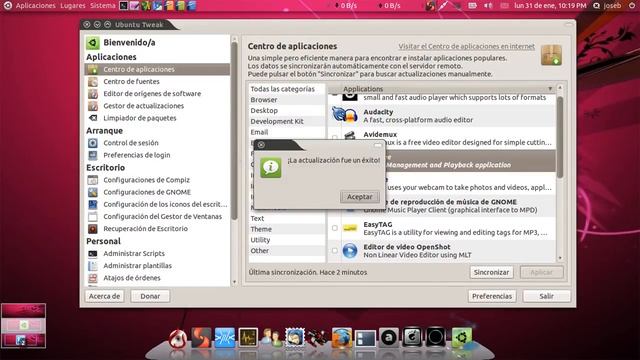Open Thunderbird mail icon in dock

pos(295,338)
